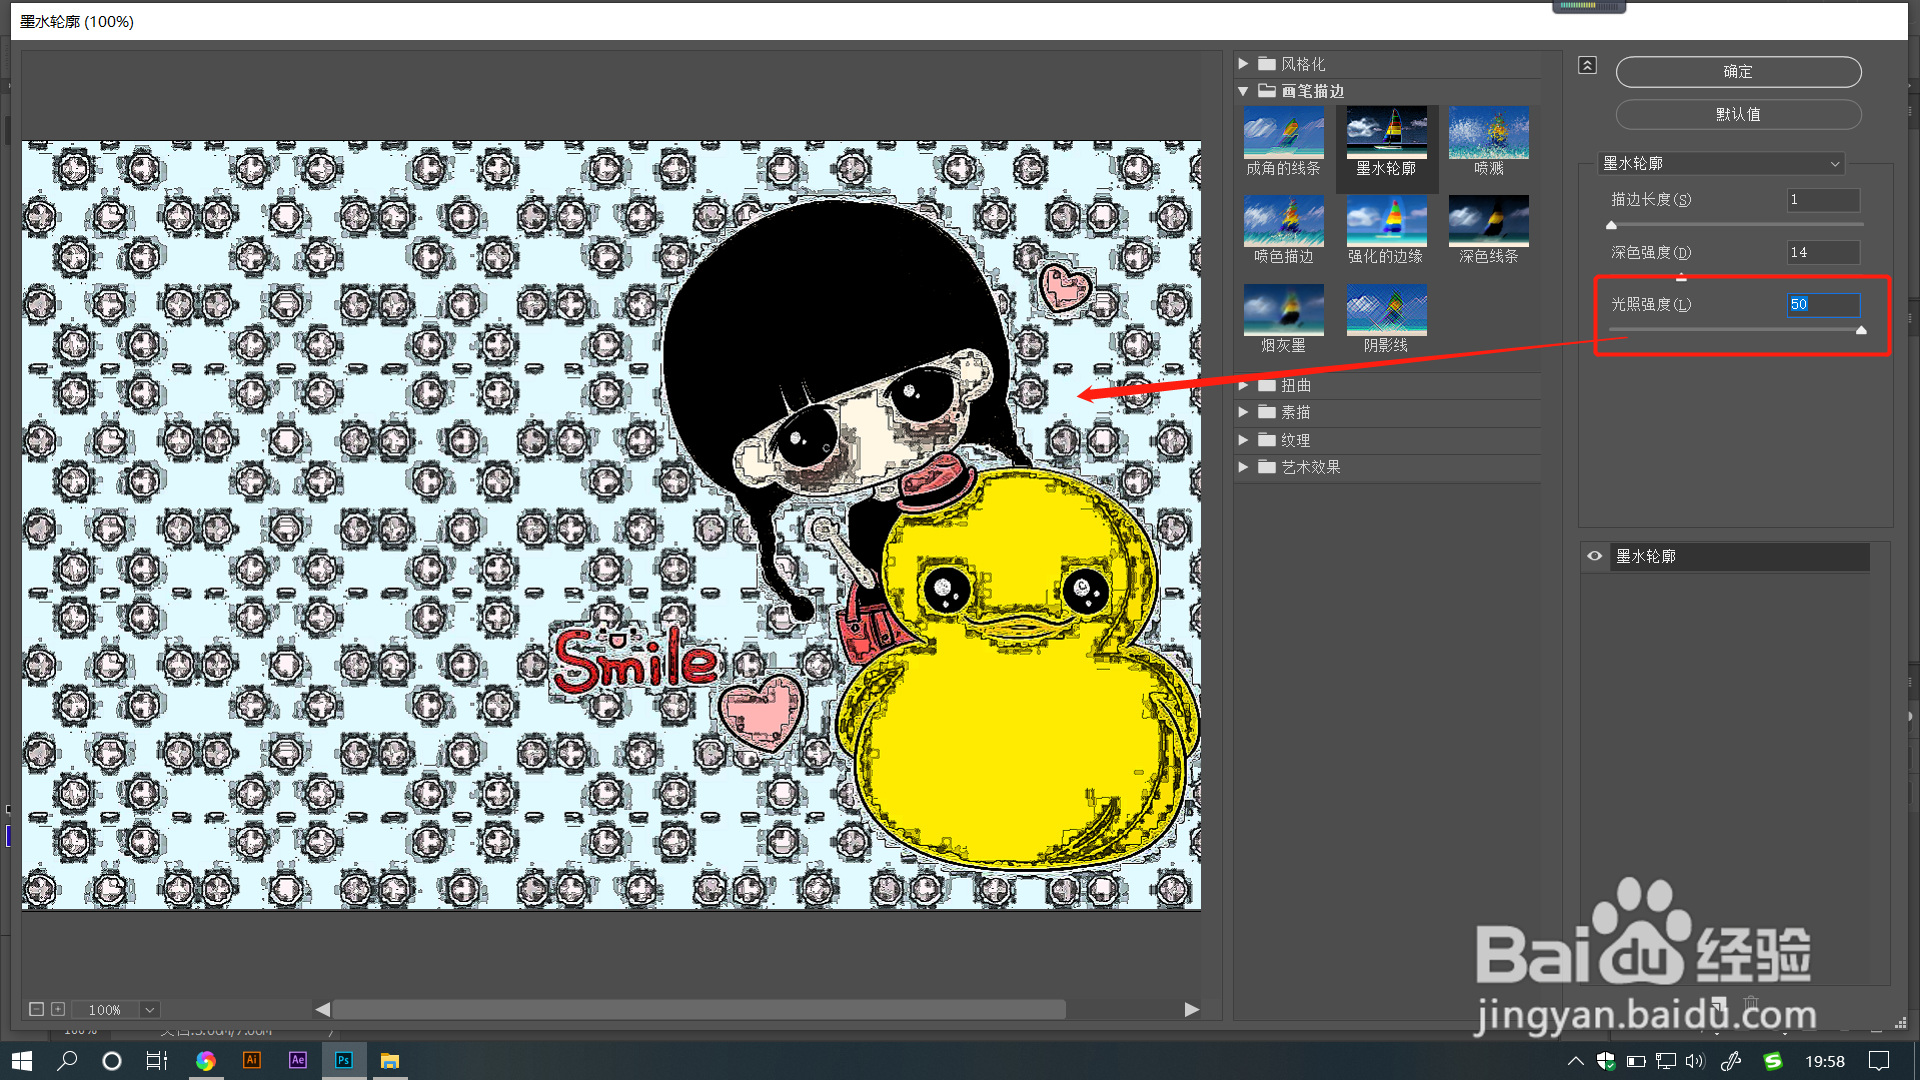The width and height of the screenshot is (1920, 1080).
Task: Expand the 扭曲 filter folder
Action: click(1243, 385)
